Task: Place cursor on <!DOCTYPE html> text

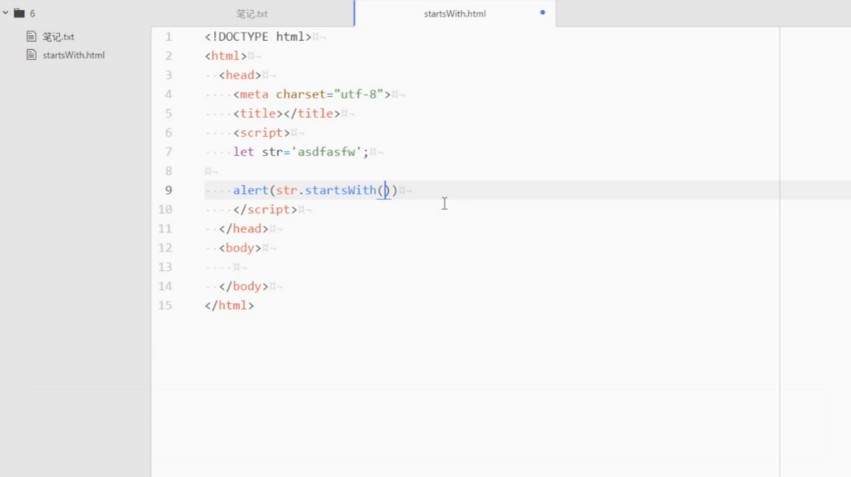Action: [x=258, y=37]
